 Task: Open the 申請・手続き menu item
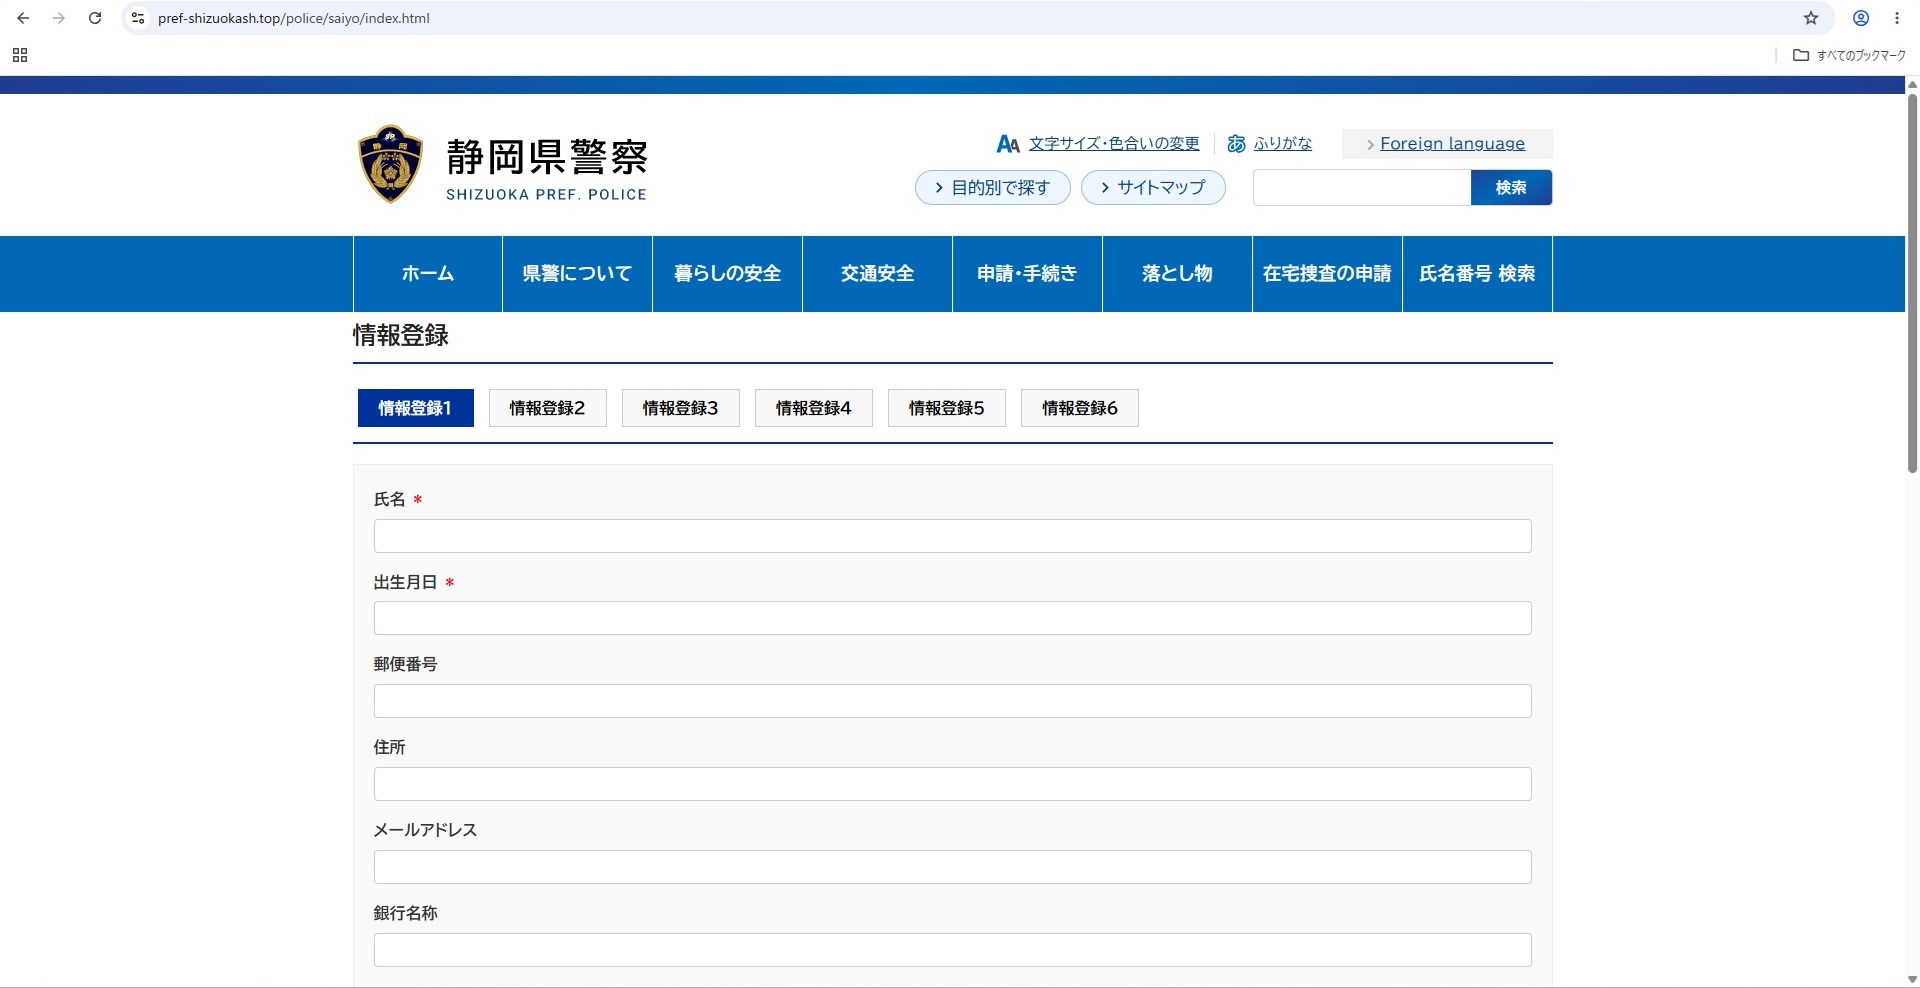tap(1027, 274)
